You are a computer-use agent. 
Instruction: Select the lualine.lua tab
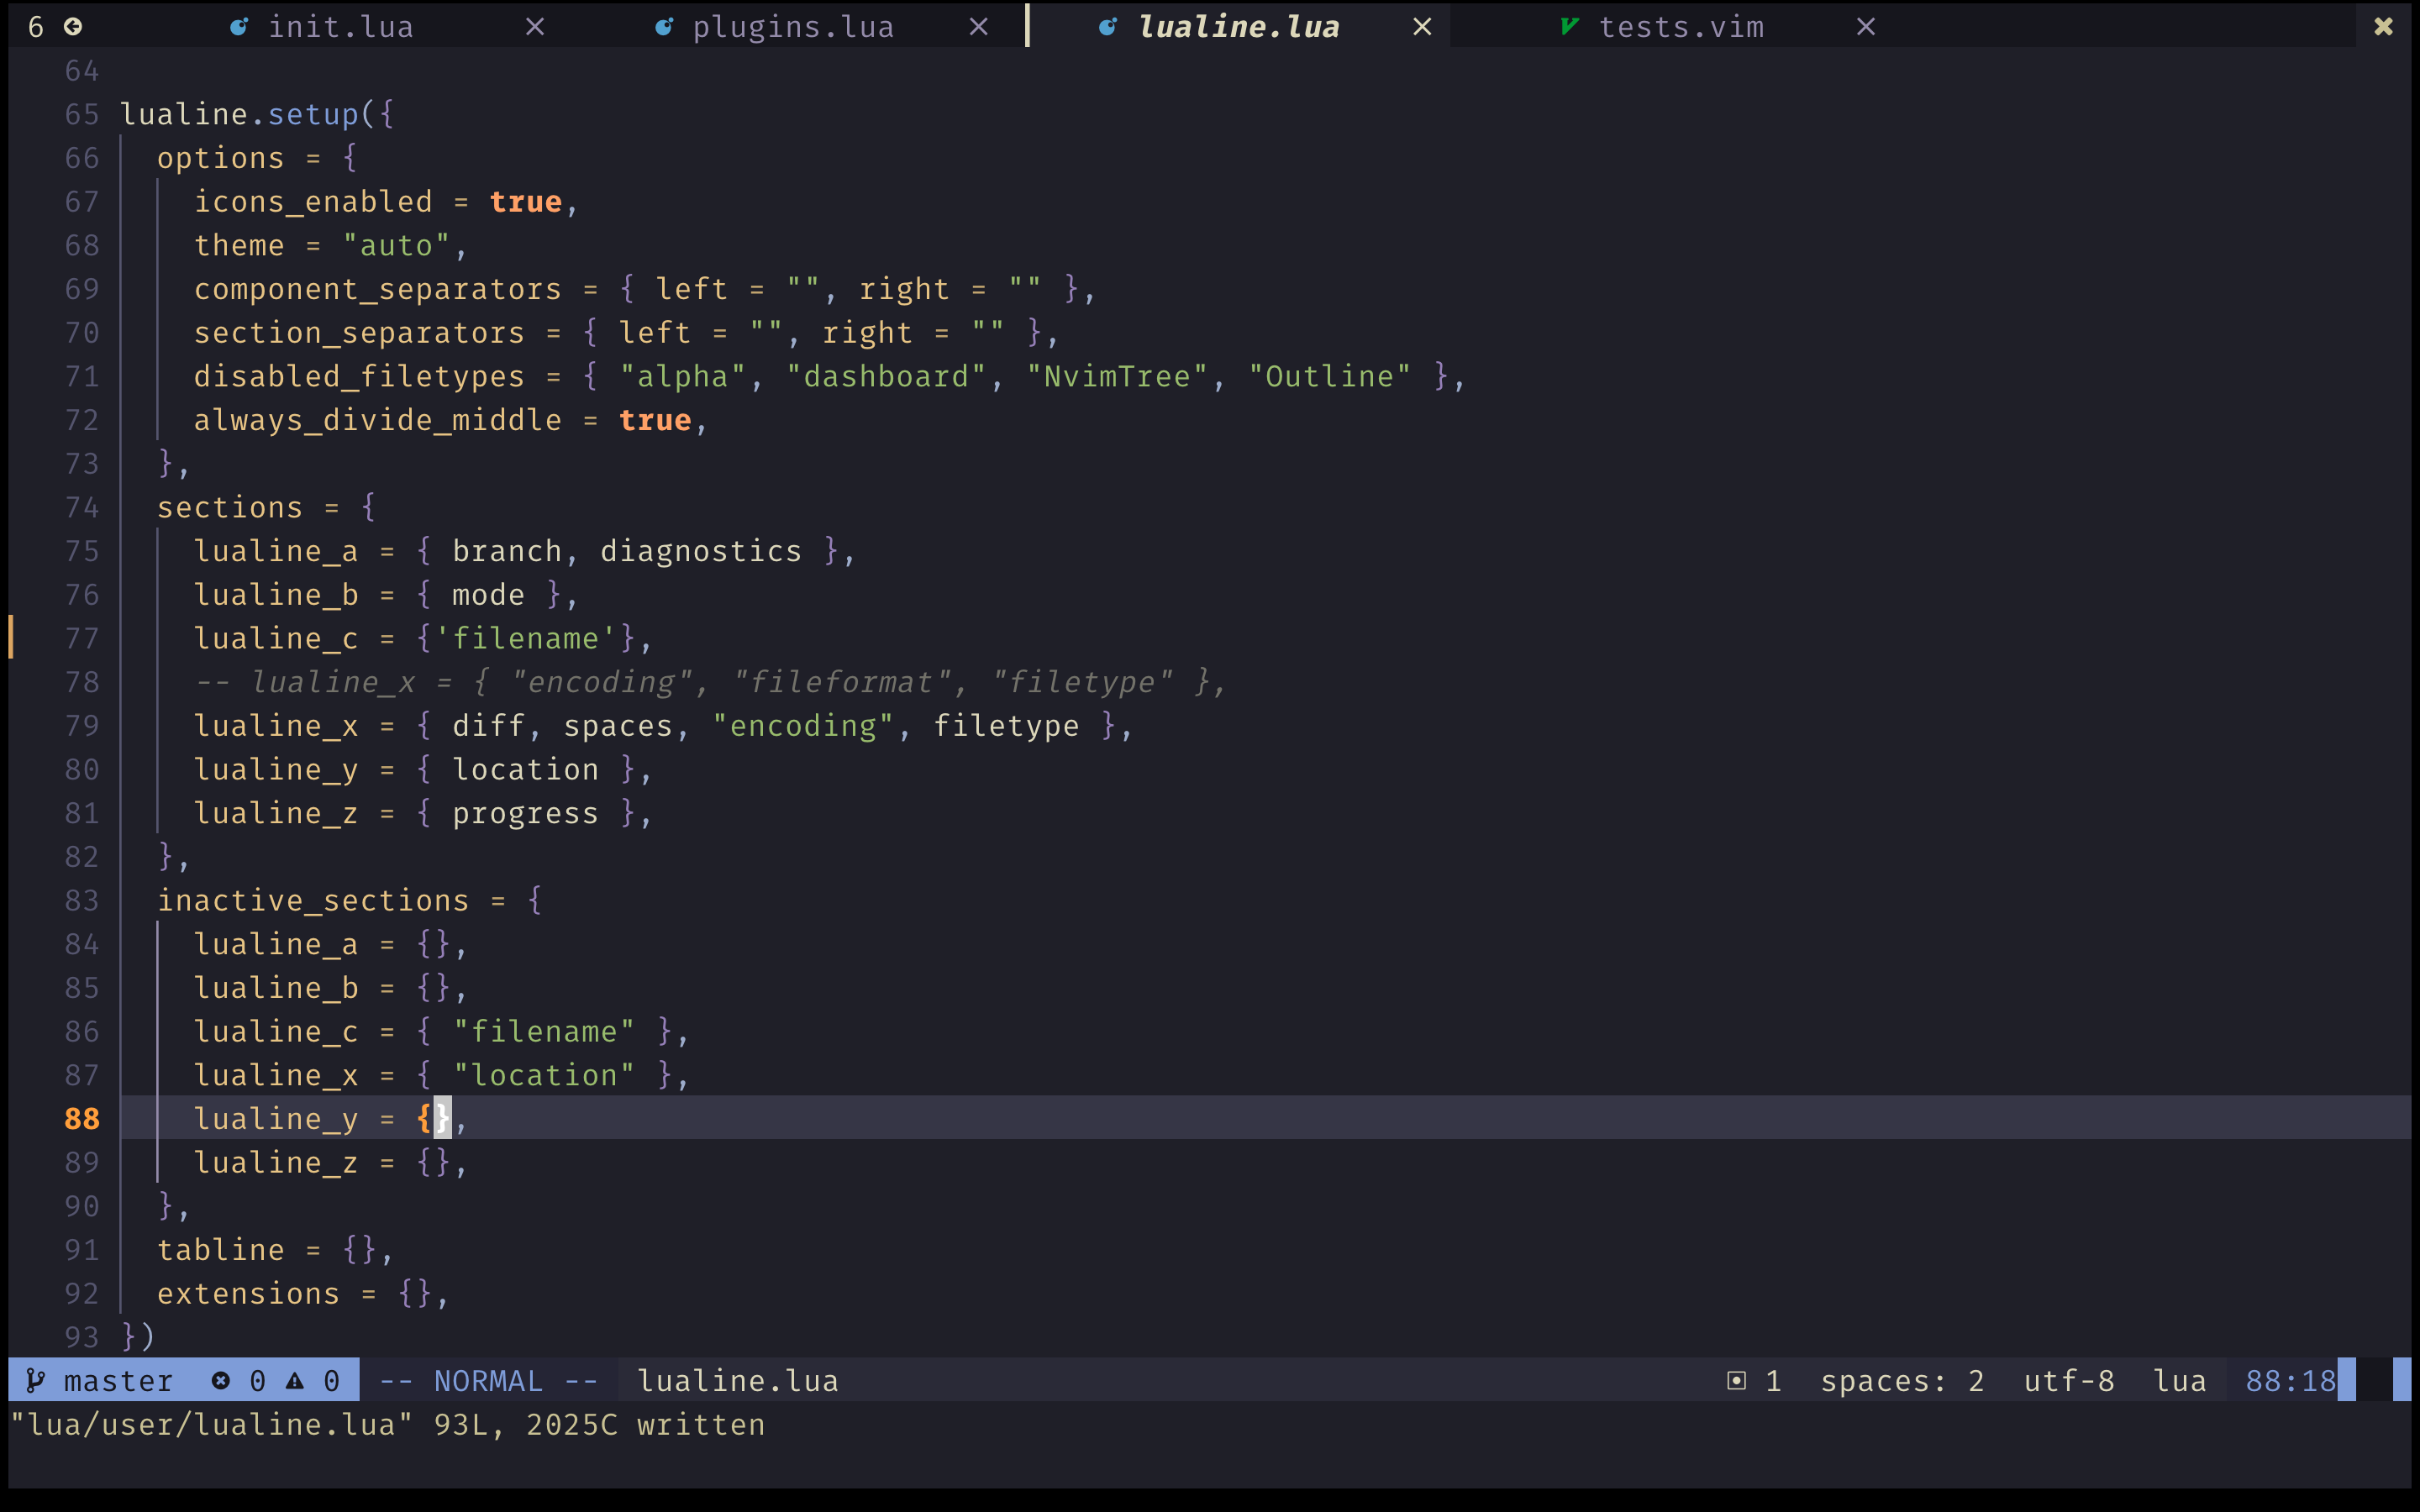point(1238,27)
